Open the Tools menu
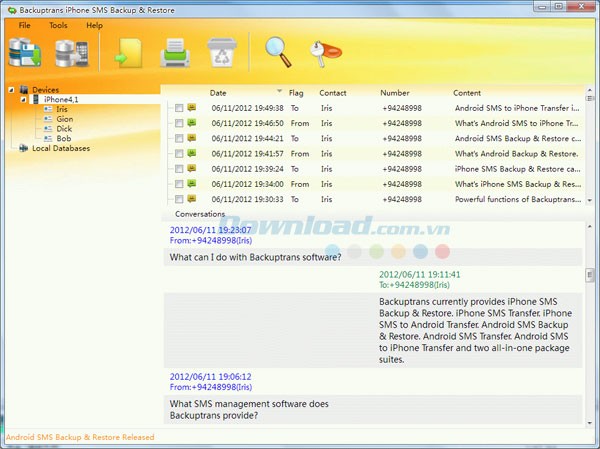The image size is (600, 449). 58,25
